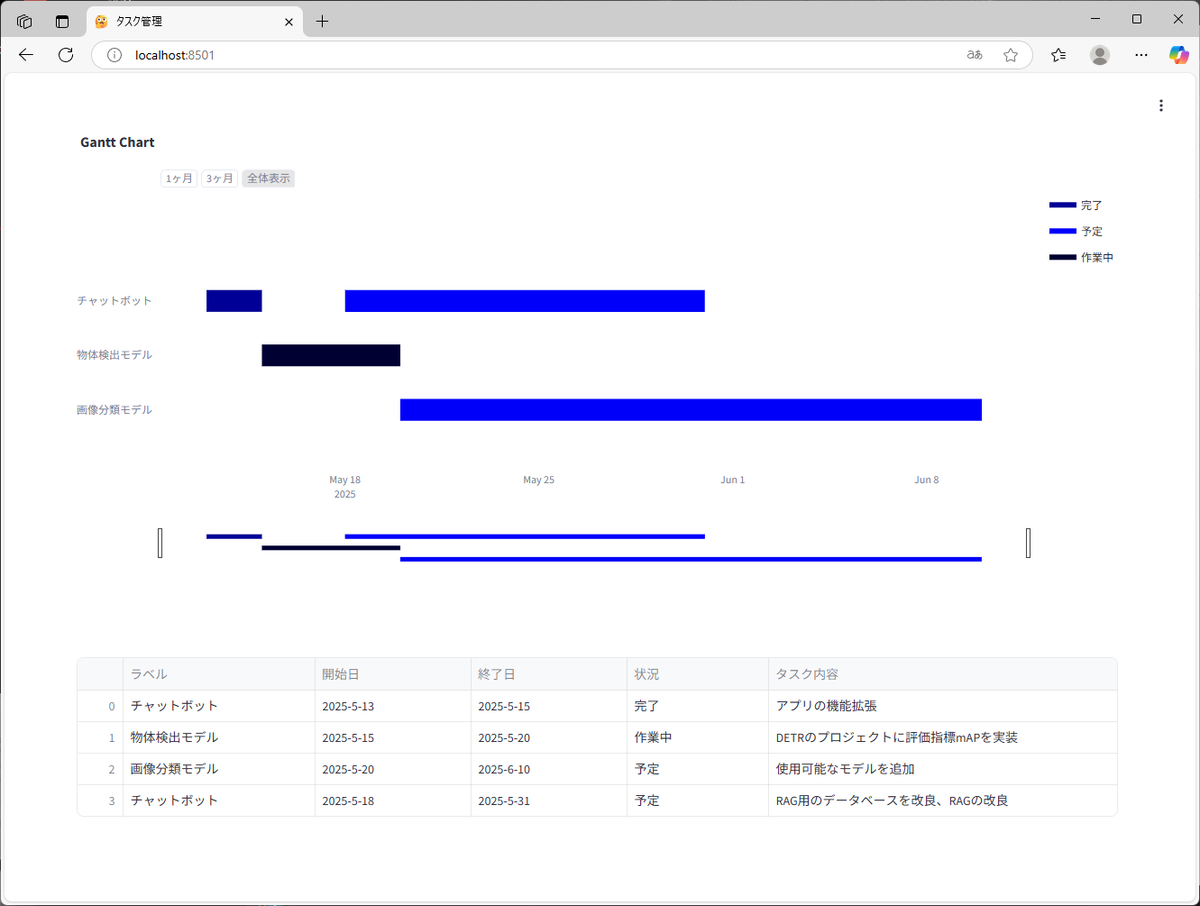The image size is (1200, 906).
Task: Go back with the browser back arrow
Action: (26, 55)
